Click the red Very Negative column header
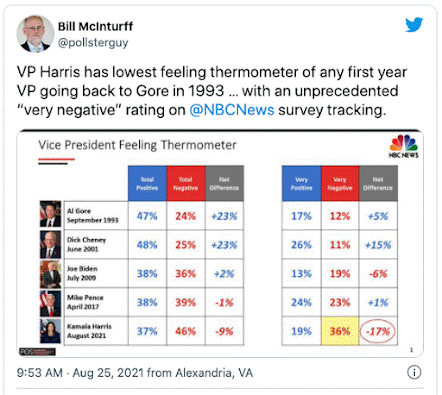 tap(340, 183)
